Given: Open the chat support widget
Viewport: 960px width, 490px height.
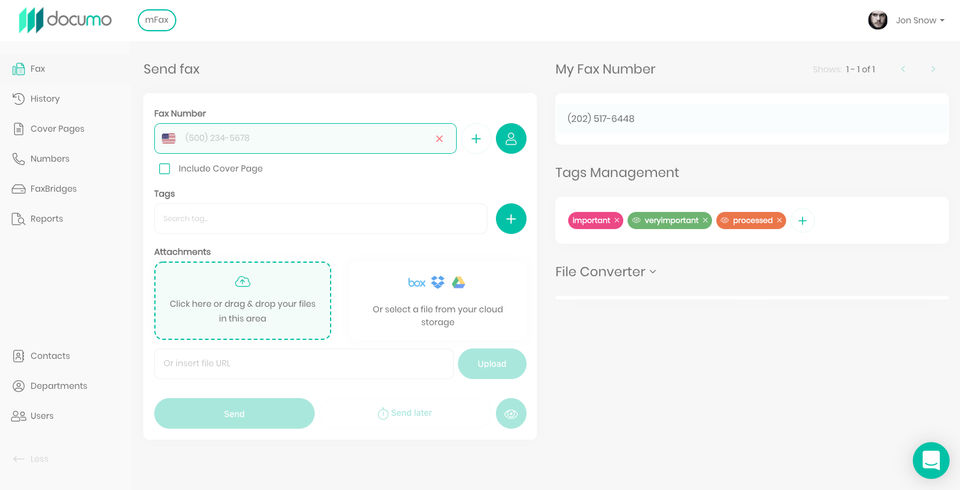Looking at the screenshot, I should pyautogui.click(x=931, y=460).
